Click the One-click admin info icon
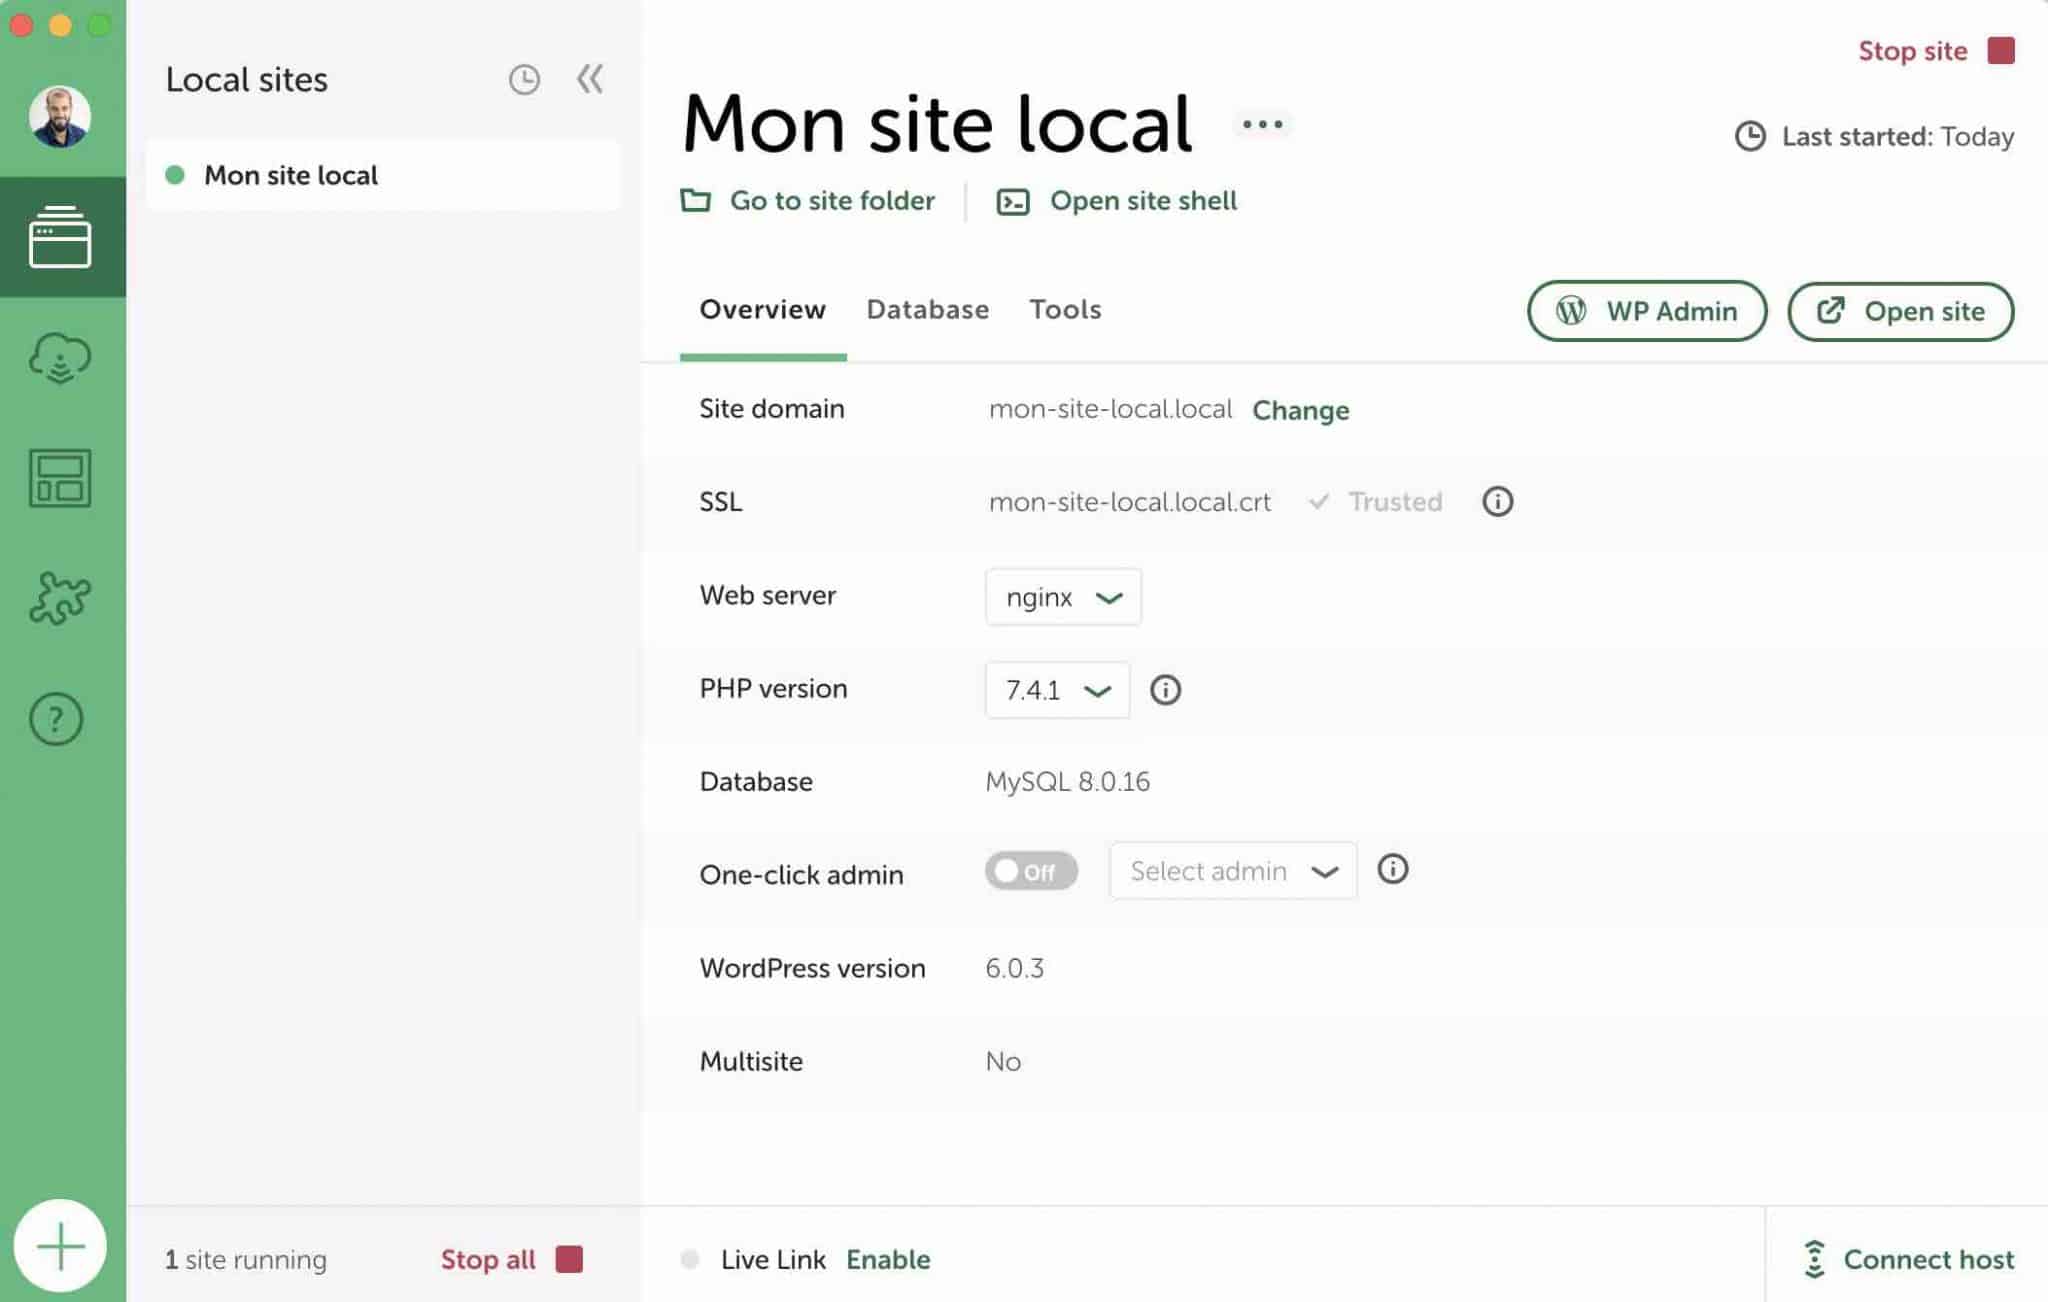The height and width of the screenshot is (1302, 2048). pyautogui.click(x=1392, y=869)
